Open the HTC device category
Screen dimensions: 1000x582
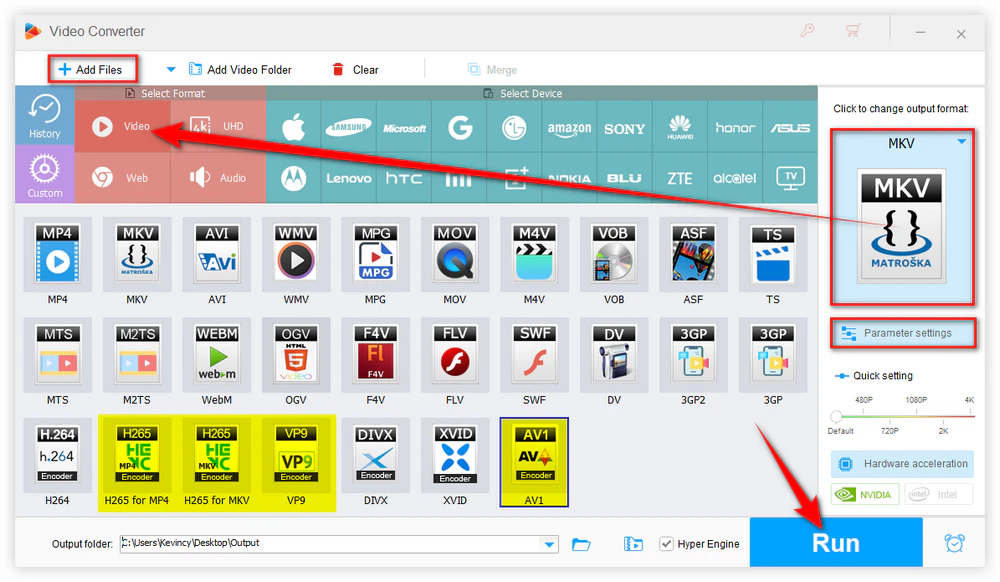[x=404, y=178]
